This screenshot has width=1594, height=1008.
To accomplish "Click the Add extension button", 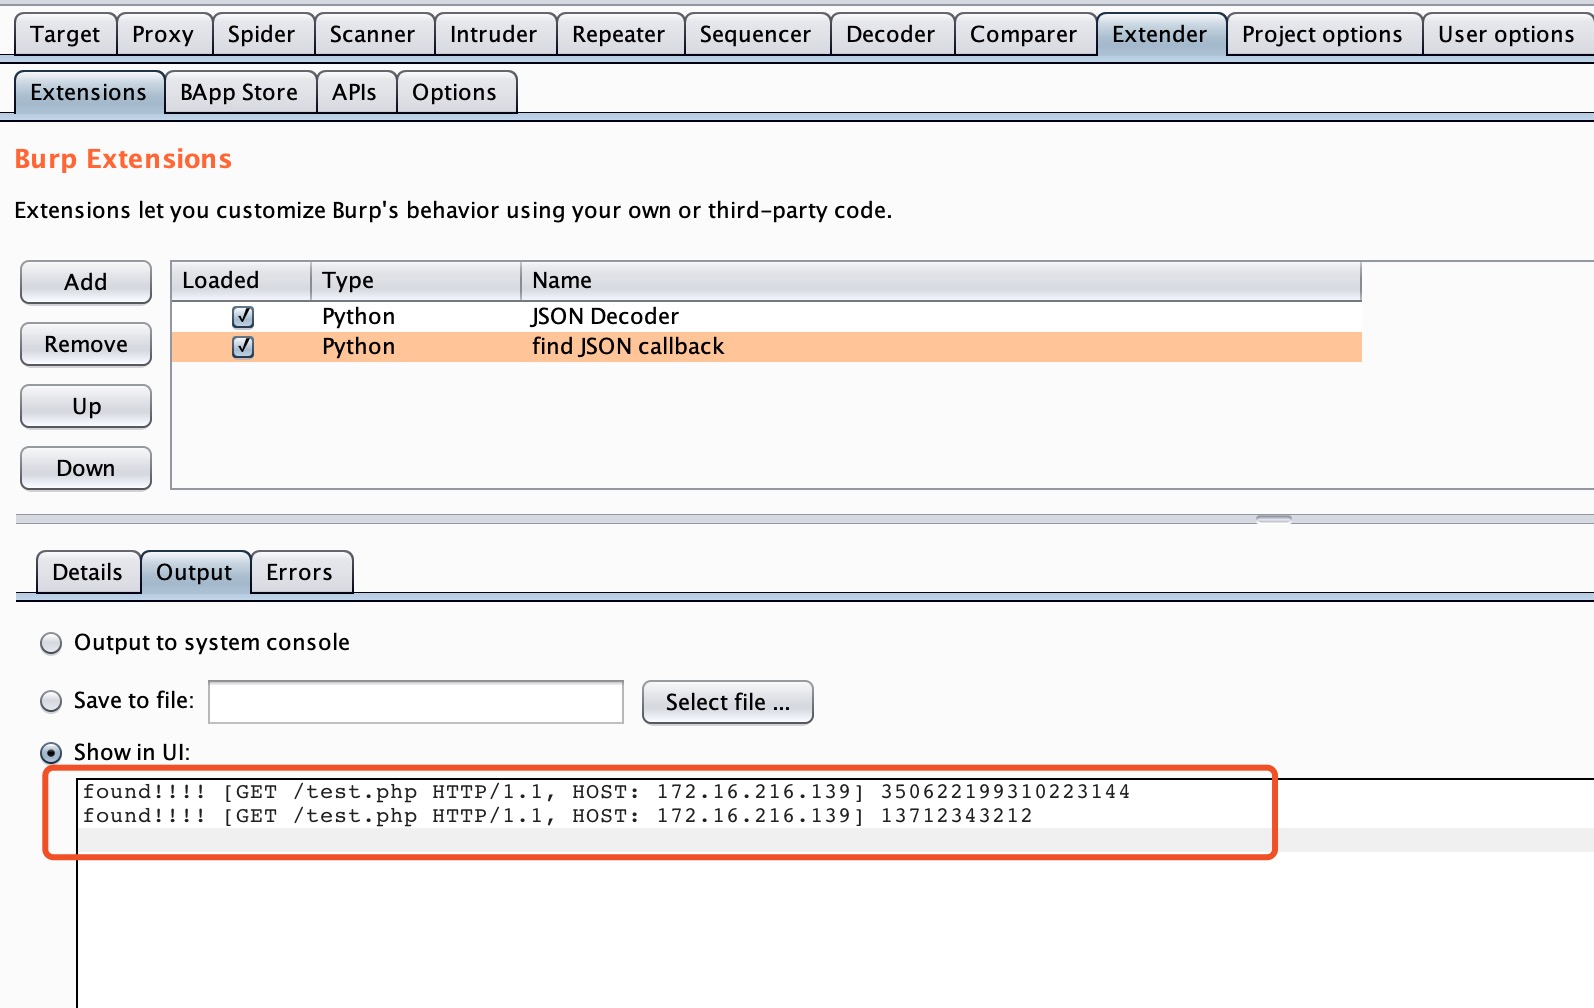I will tap(86, 282).
